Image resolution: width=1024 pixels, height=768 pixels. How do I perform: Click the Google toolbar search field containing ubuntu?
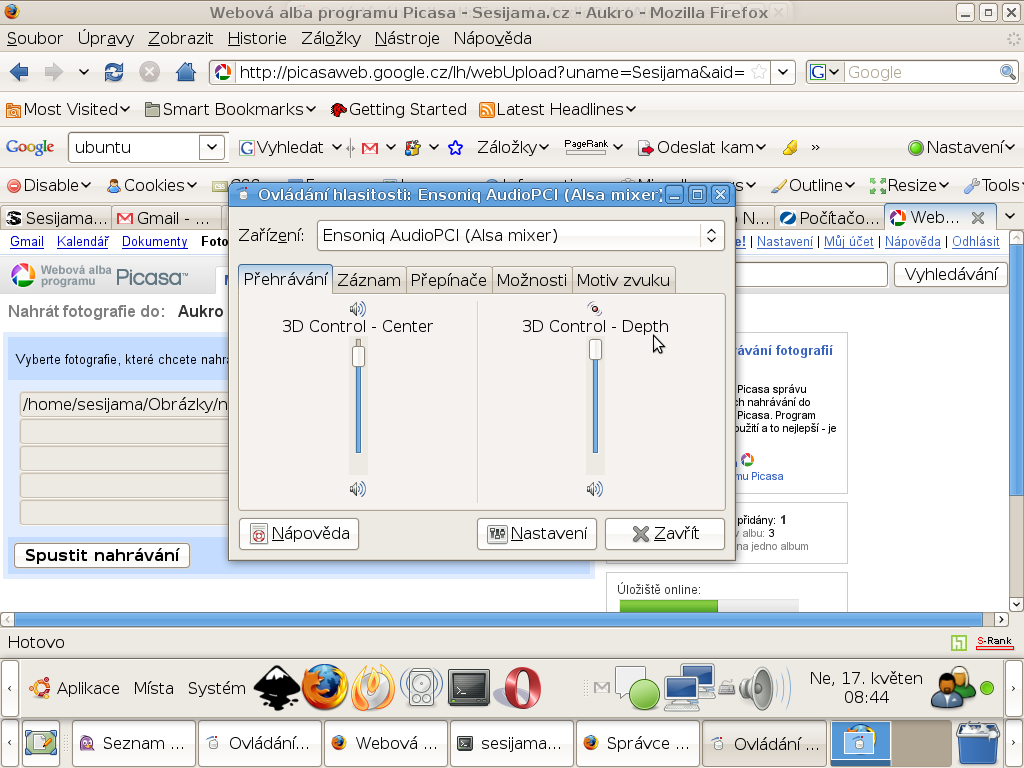[x=135, y=148]
